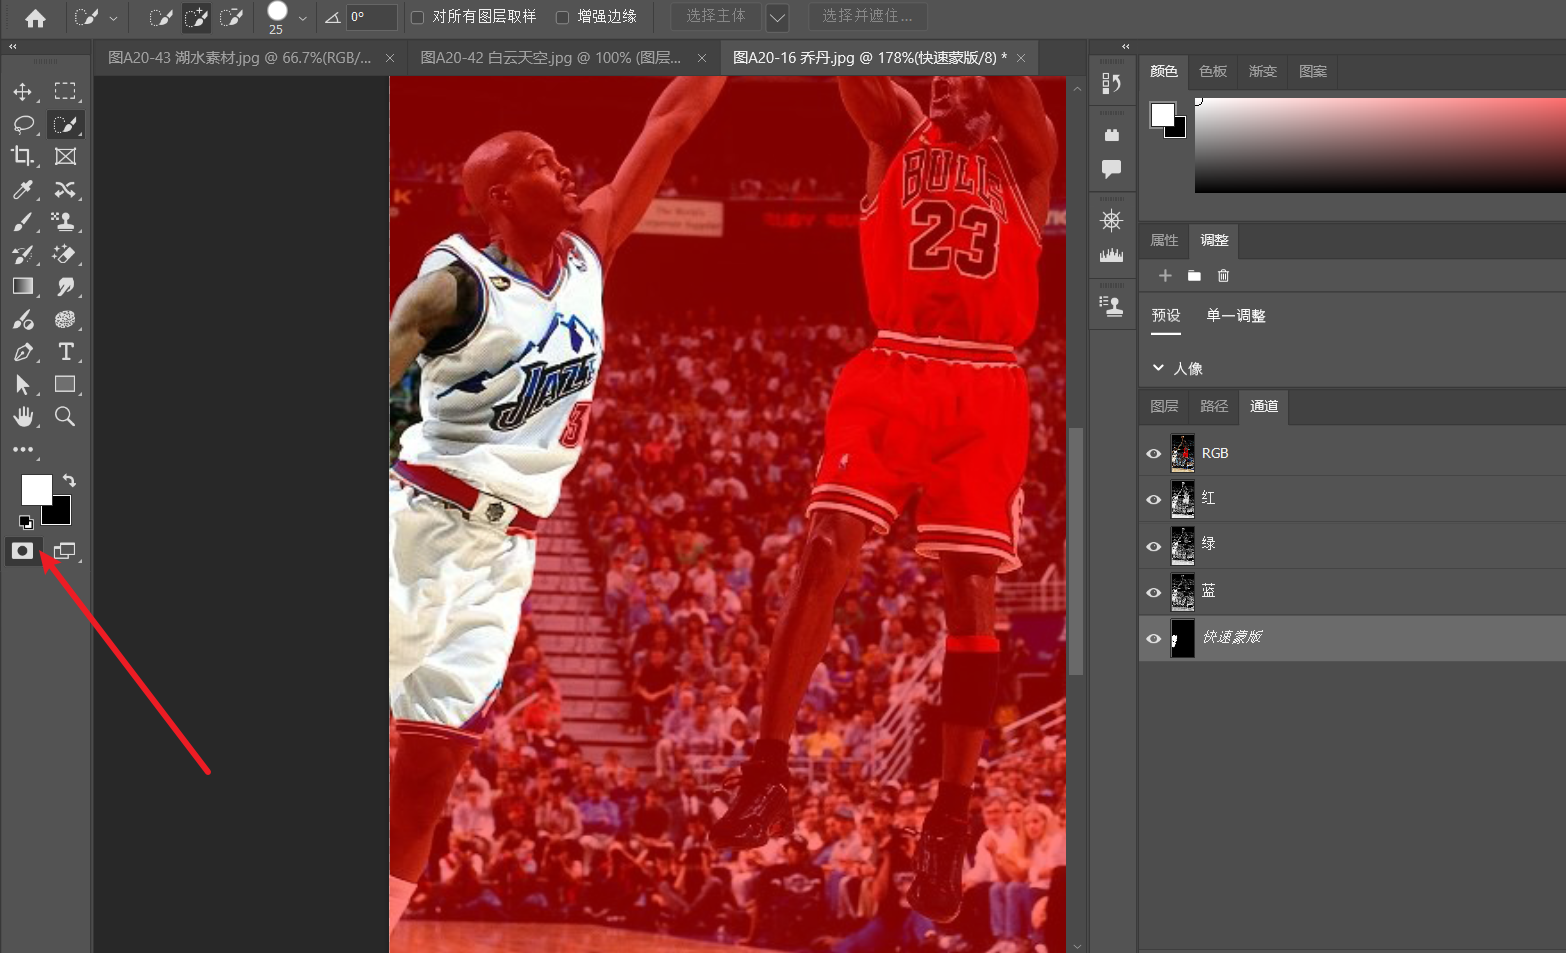
Task: Click the Home icon in options bar
Action: tap(35, 18)
